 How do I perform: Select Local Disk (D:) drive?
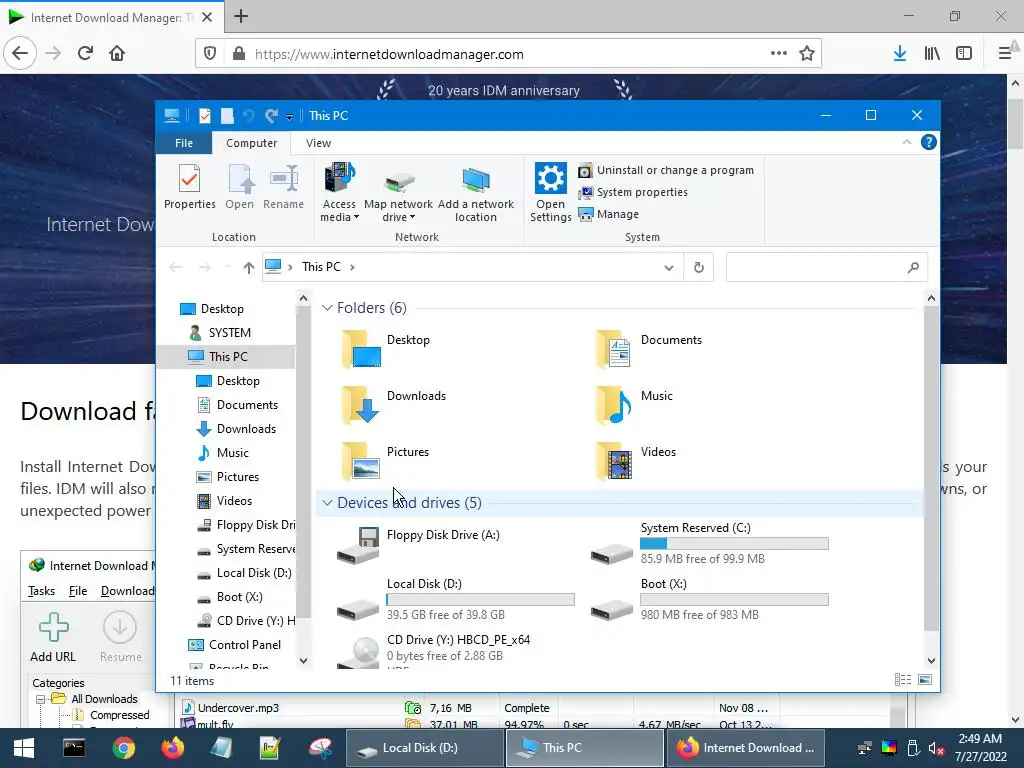pyautogui.click(x=456, y=600)
